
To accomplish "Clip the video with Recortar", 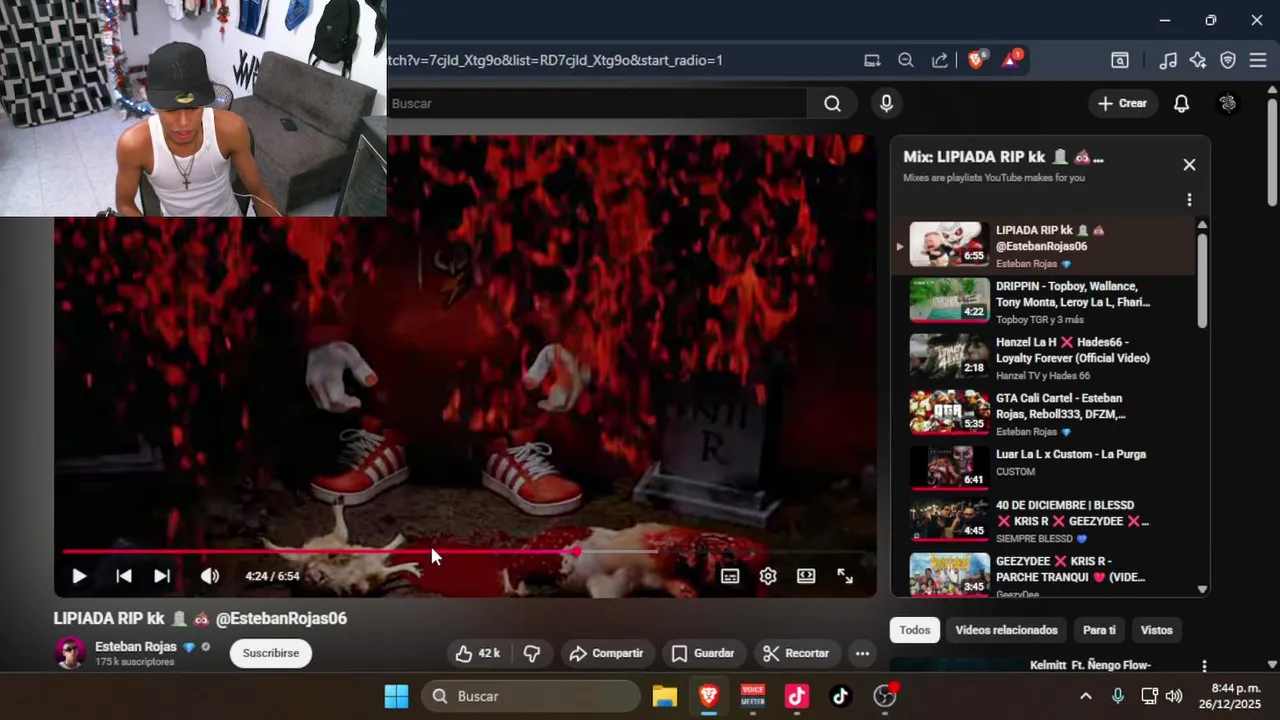I will [796, 653].
